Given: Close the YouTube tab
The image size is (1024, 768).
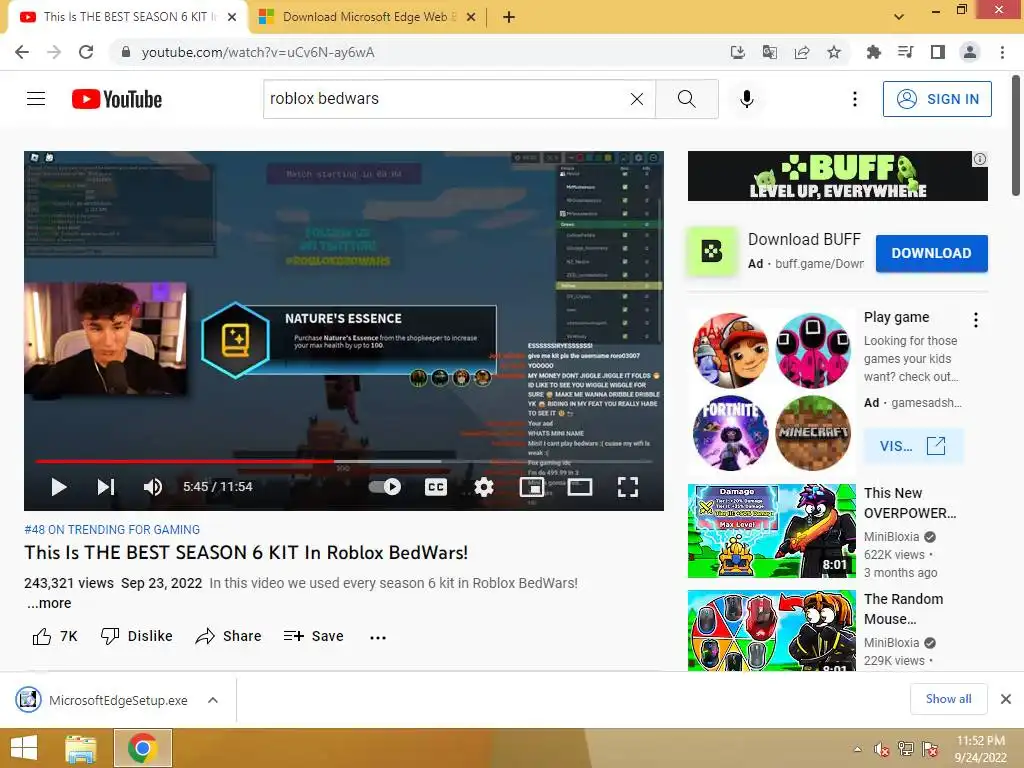Looking at the screenshot, I should 232,17.
